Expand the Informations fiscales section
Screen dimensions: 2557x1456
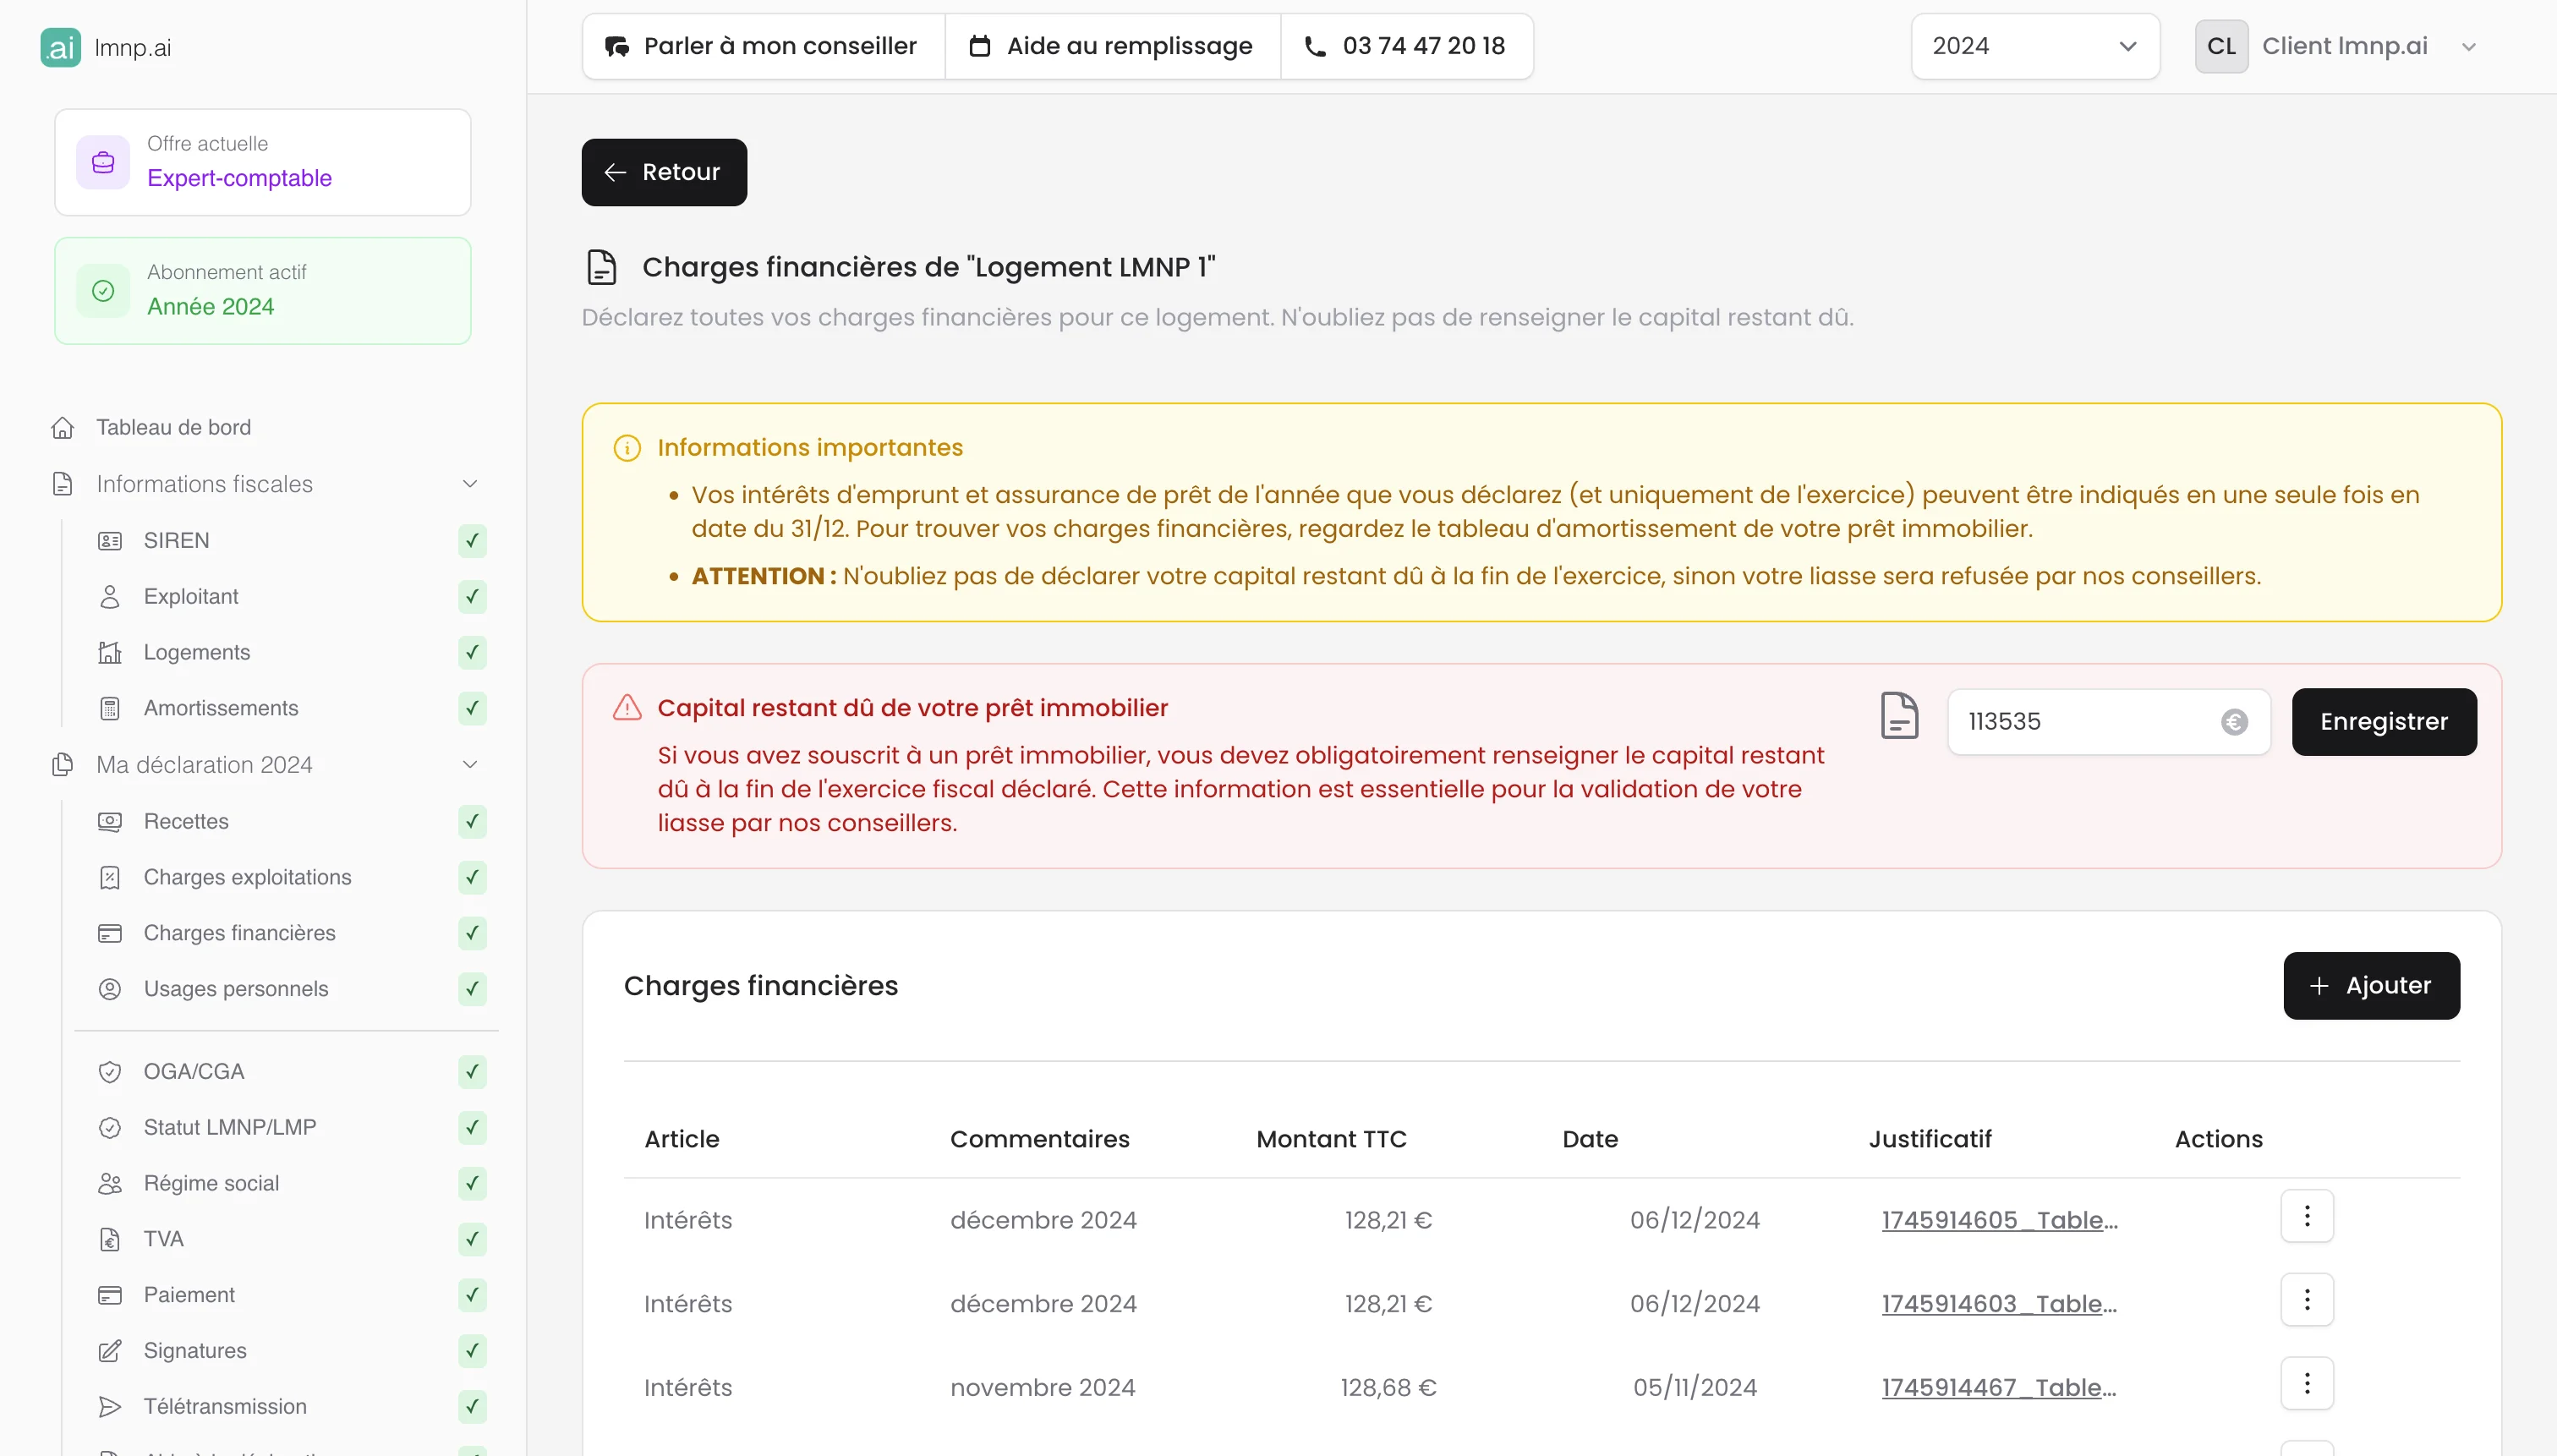click(469, 483)
